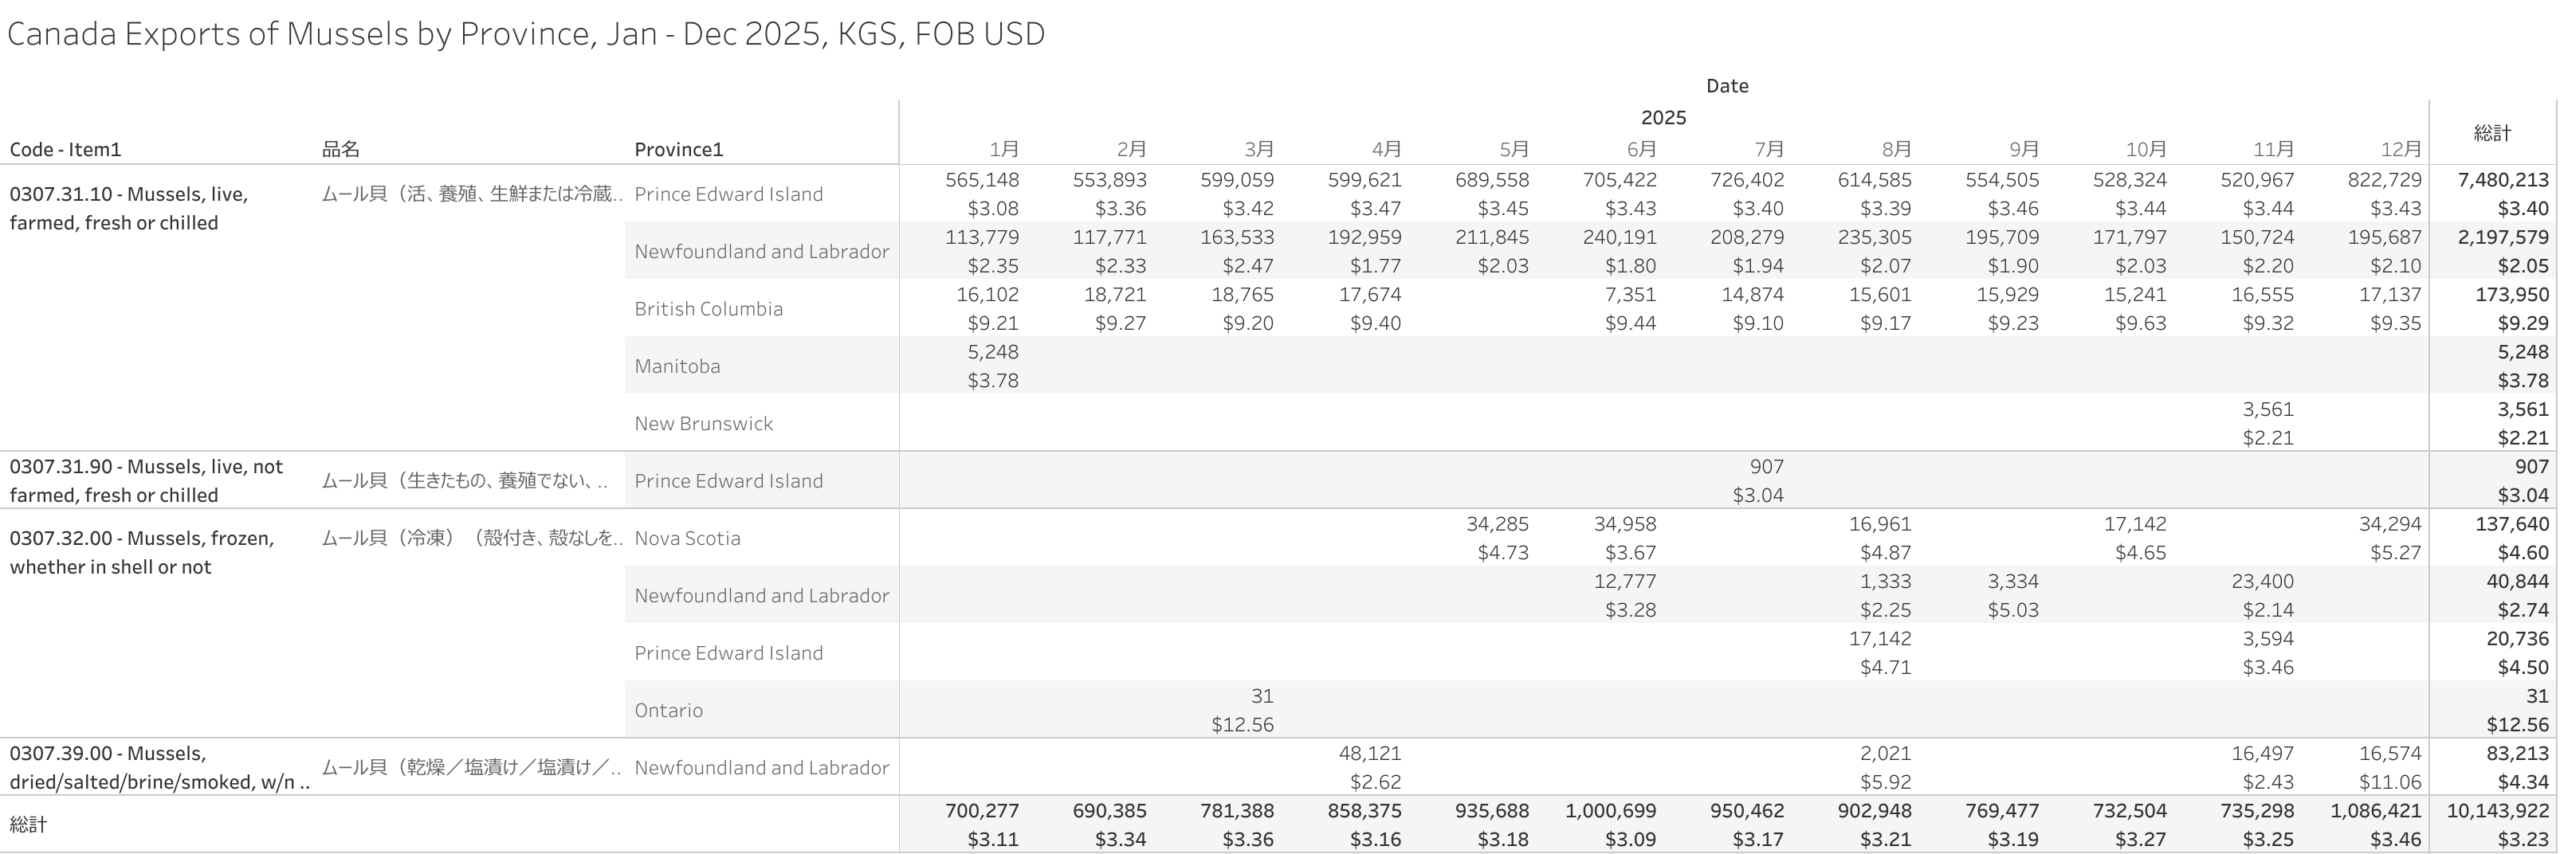This screenshot has height=854, width=2560.
Task: Click the New Brunswick province label
Action: (703, 423)
